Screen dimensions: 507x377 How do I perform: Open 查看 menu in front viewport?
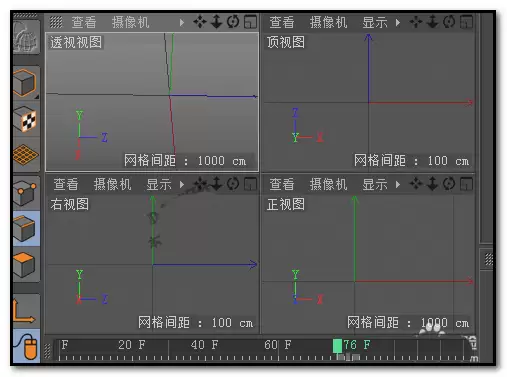point(282,184)
